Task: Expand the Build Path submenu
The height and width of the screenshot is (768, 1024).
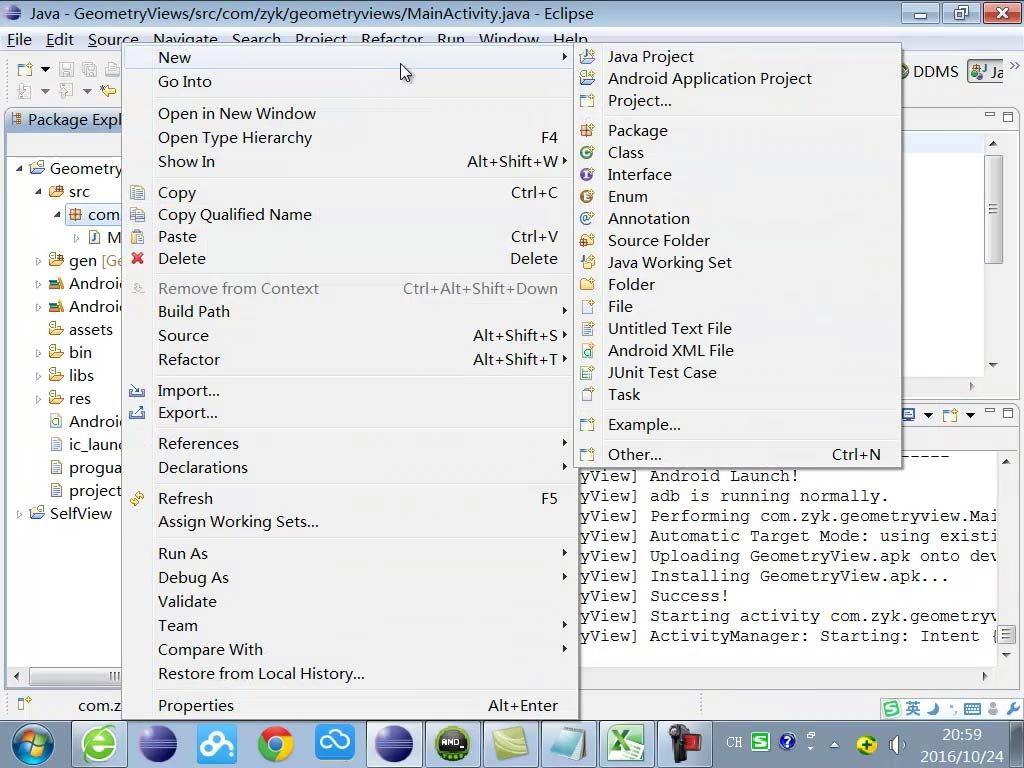Action: pyautogui.click(x=564, y=311)
